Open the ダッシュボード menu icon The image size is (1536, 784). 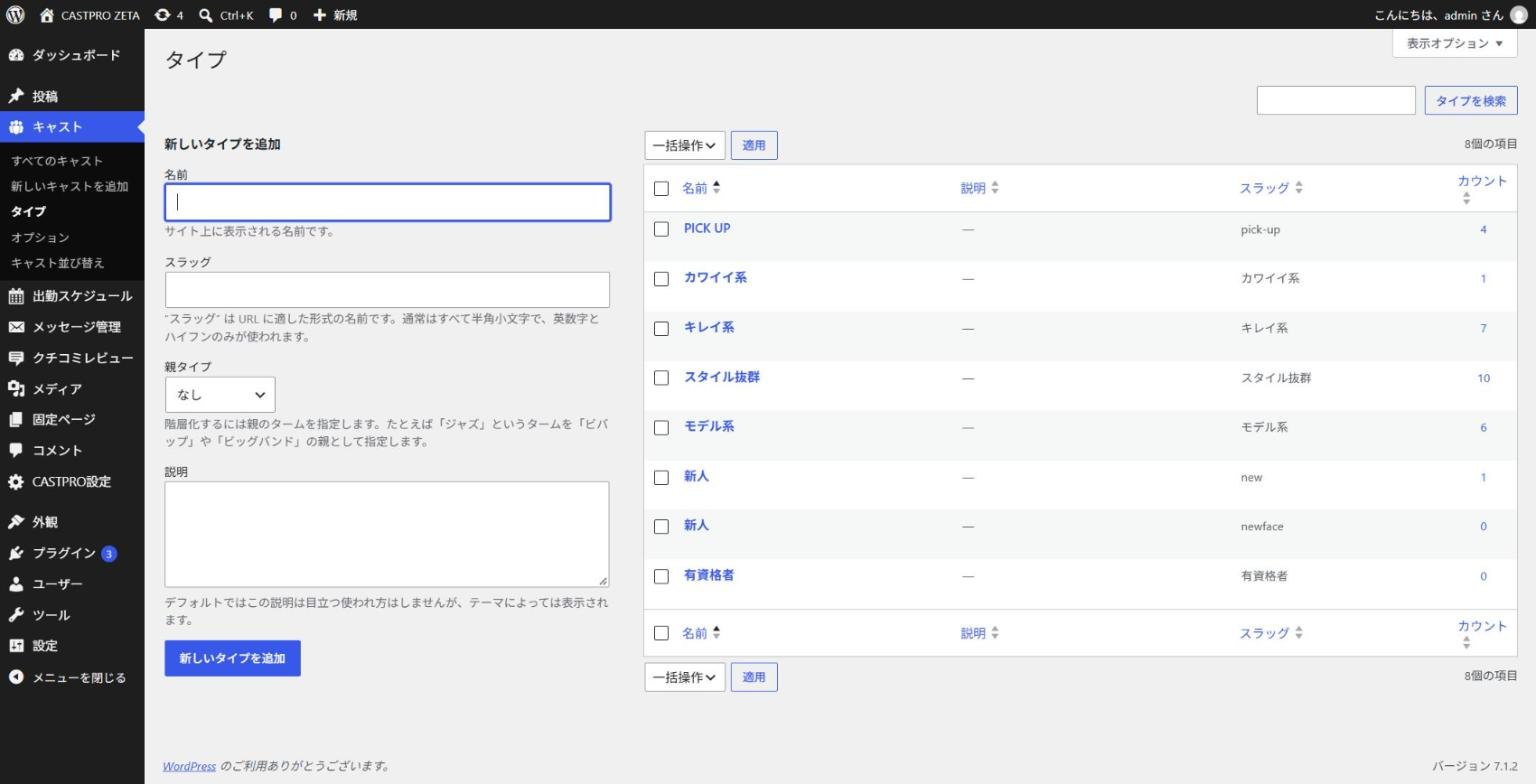coord(16,55)
